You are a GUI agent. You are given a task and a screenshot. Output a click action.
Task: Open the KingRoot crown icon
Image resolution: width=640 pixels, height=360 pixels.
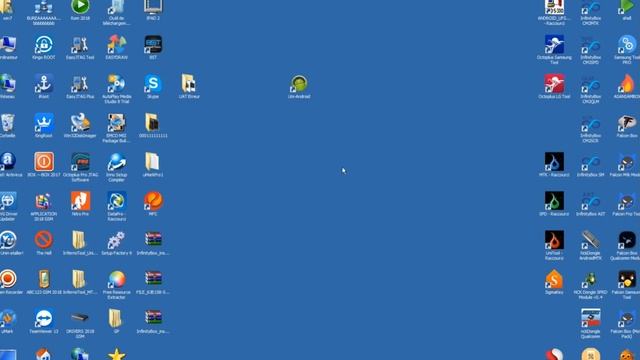pyautogui.click(x=44, y=123)
